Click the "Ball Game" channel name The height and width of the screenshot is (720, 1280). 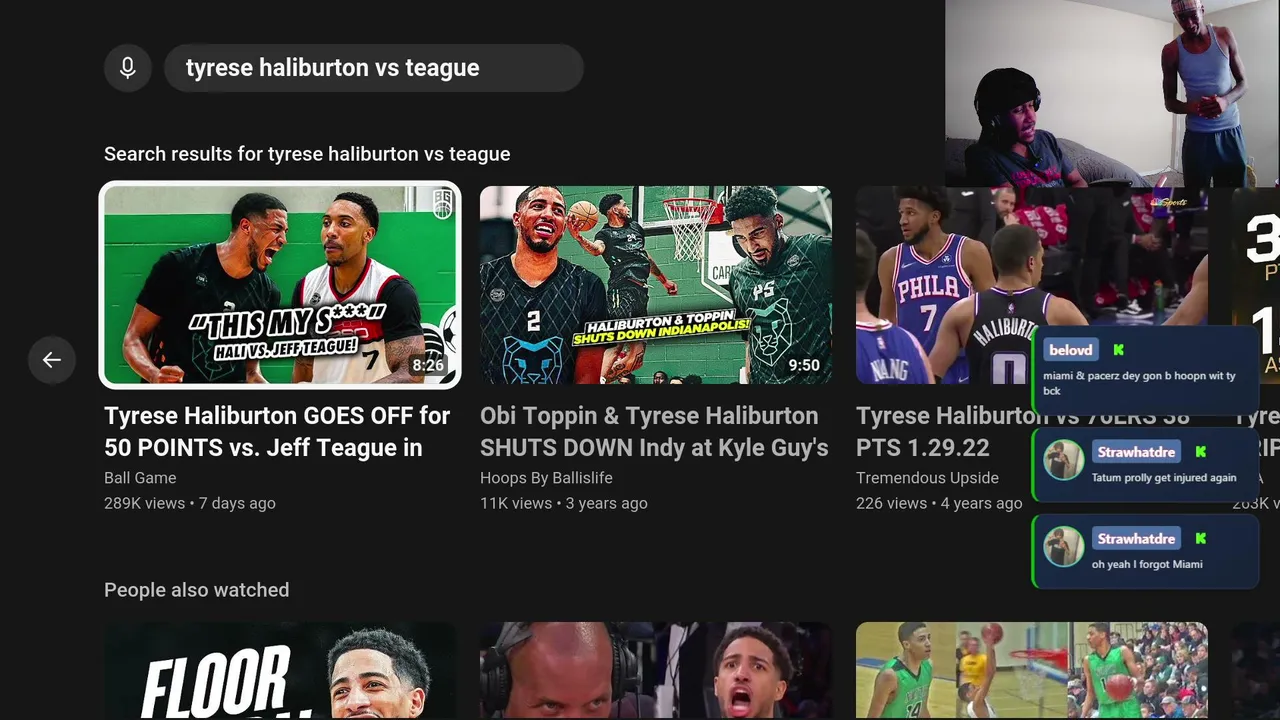[x=140, y=478]
